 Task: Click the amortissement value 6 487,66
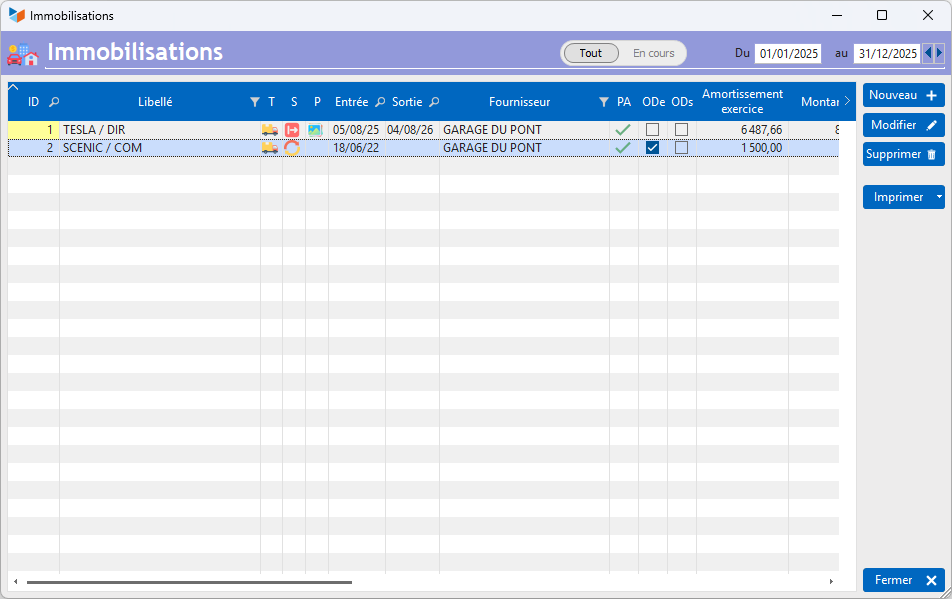coord(761,130)
